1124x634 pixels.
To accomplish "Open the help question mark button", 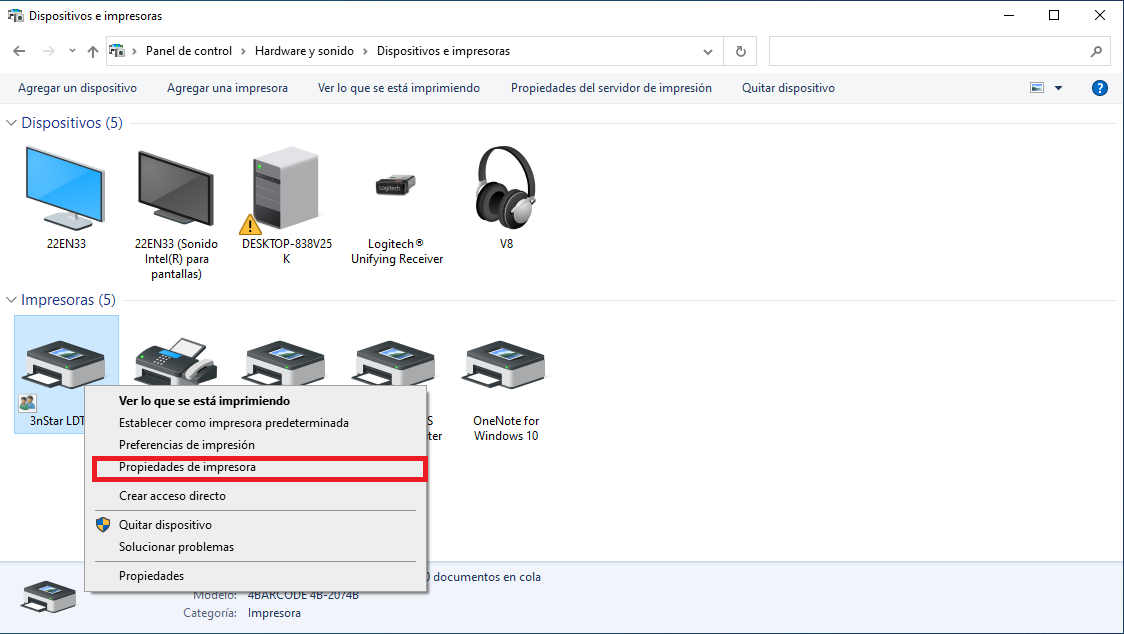I will 1100,88.
